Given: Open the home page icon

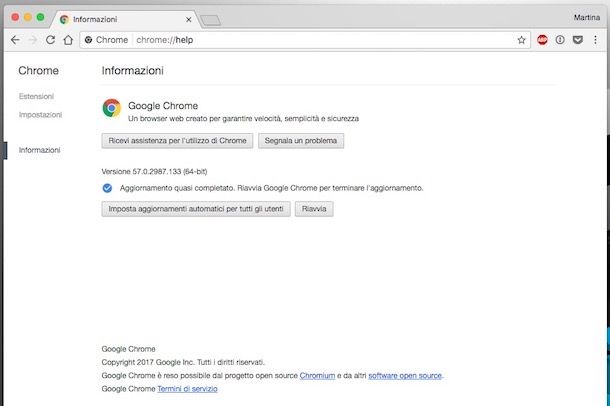Looking at the screenshot, I should coord(68,40).
